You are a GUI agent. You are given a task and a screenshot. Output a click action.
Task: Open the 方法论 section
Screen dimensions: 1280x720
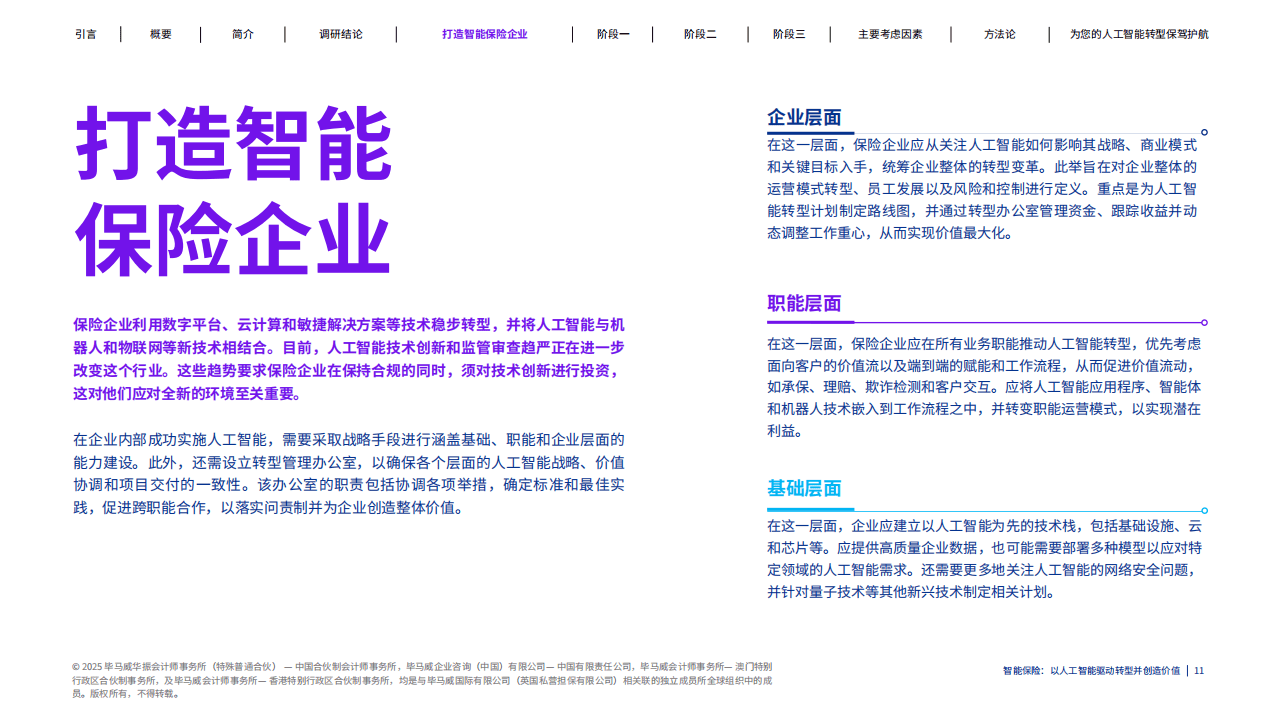(x=1000, y=34)
